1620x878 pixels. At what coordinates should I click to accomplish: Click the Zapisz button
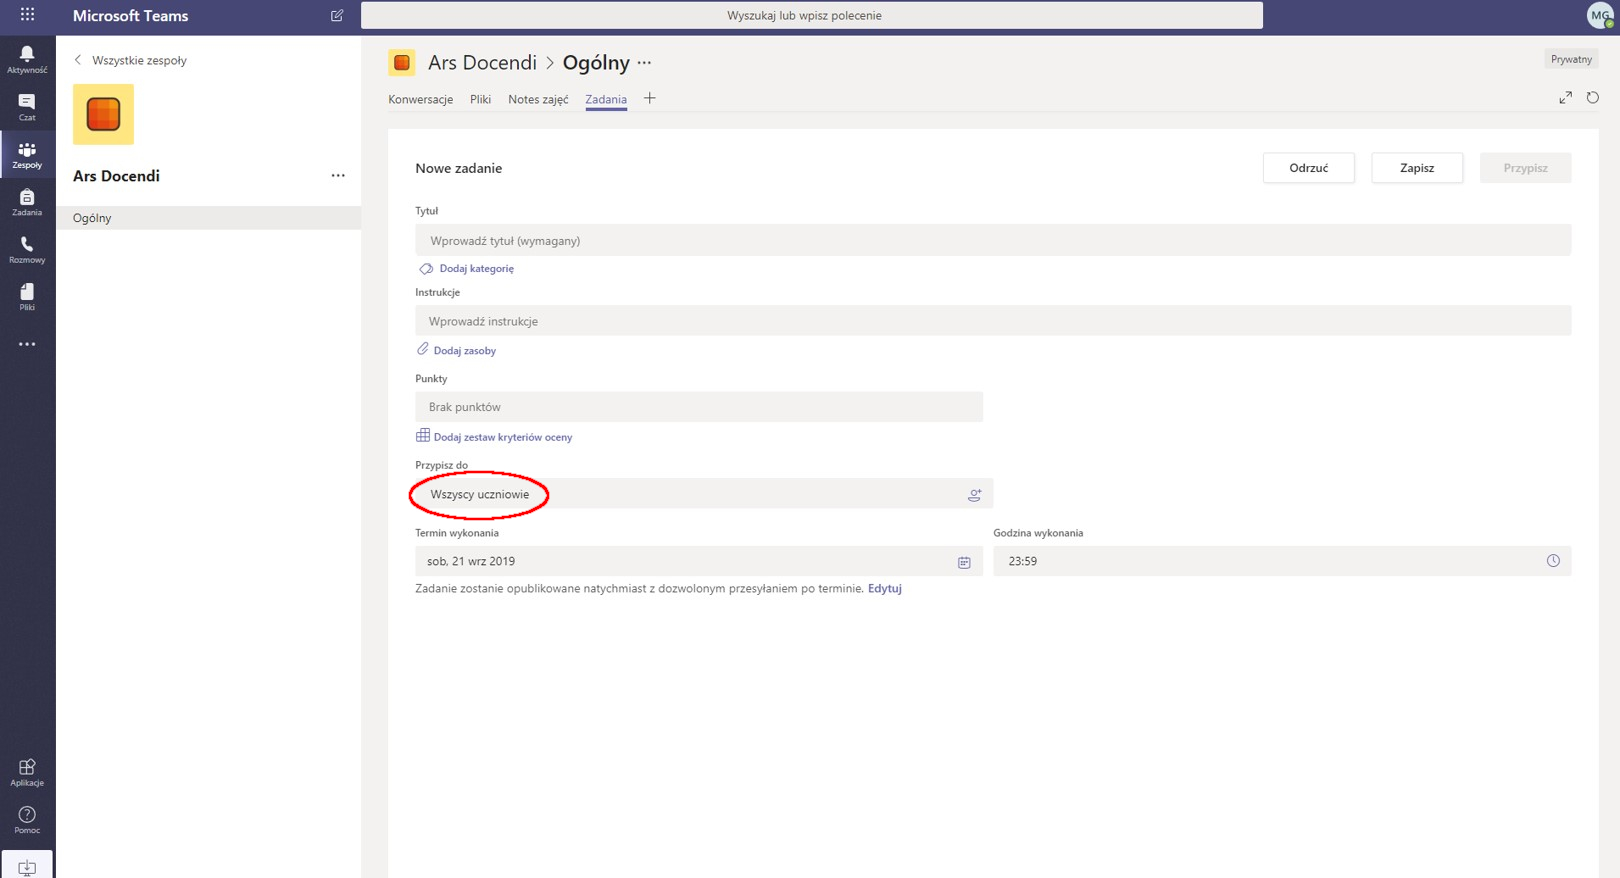tap(1417, 168)
